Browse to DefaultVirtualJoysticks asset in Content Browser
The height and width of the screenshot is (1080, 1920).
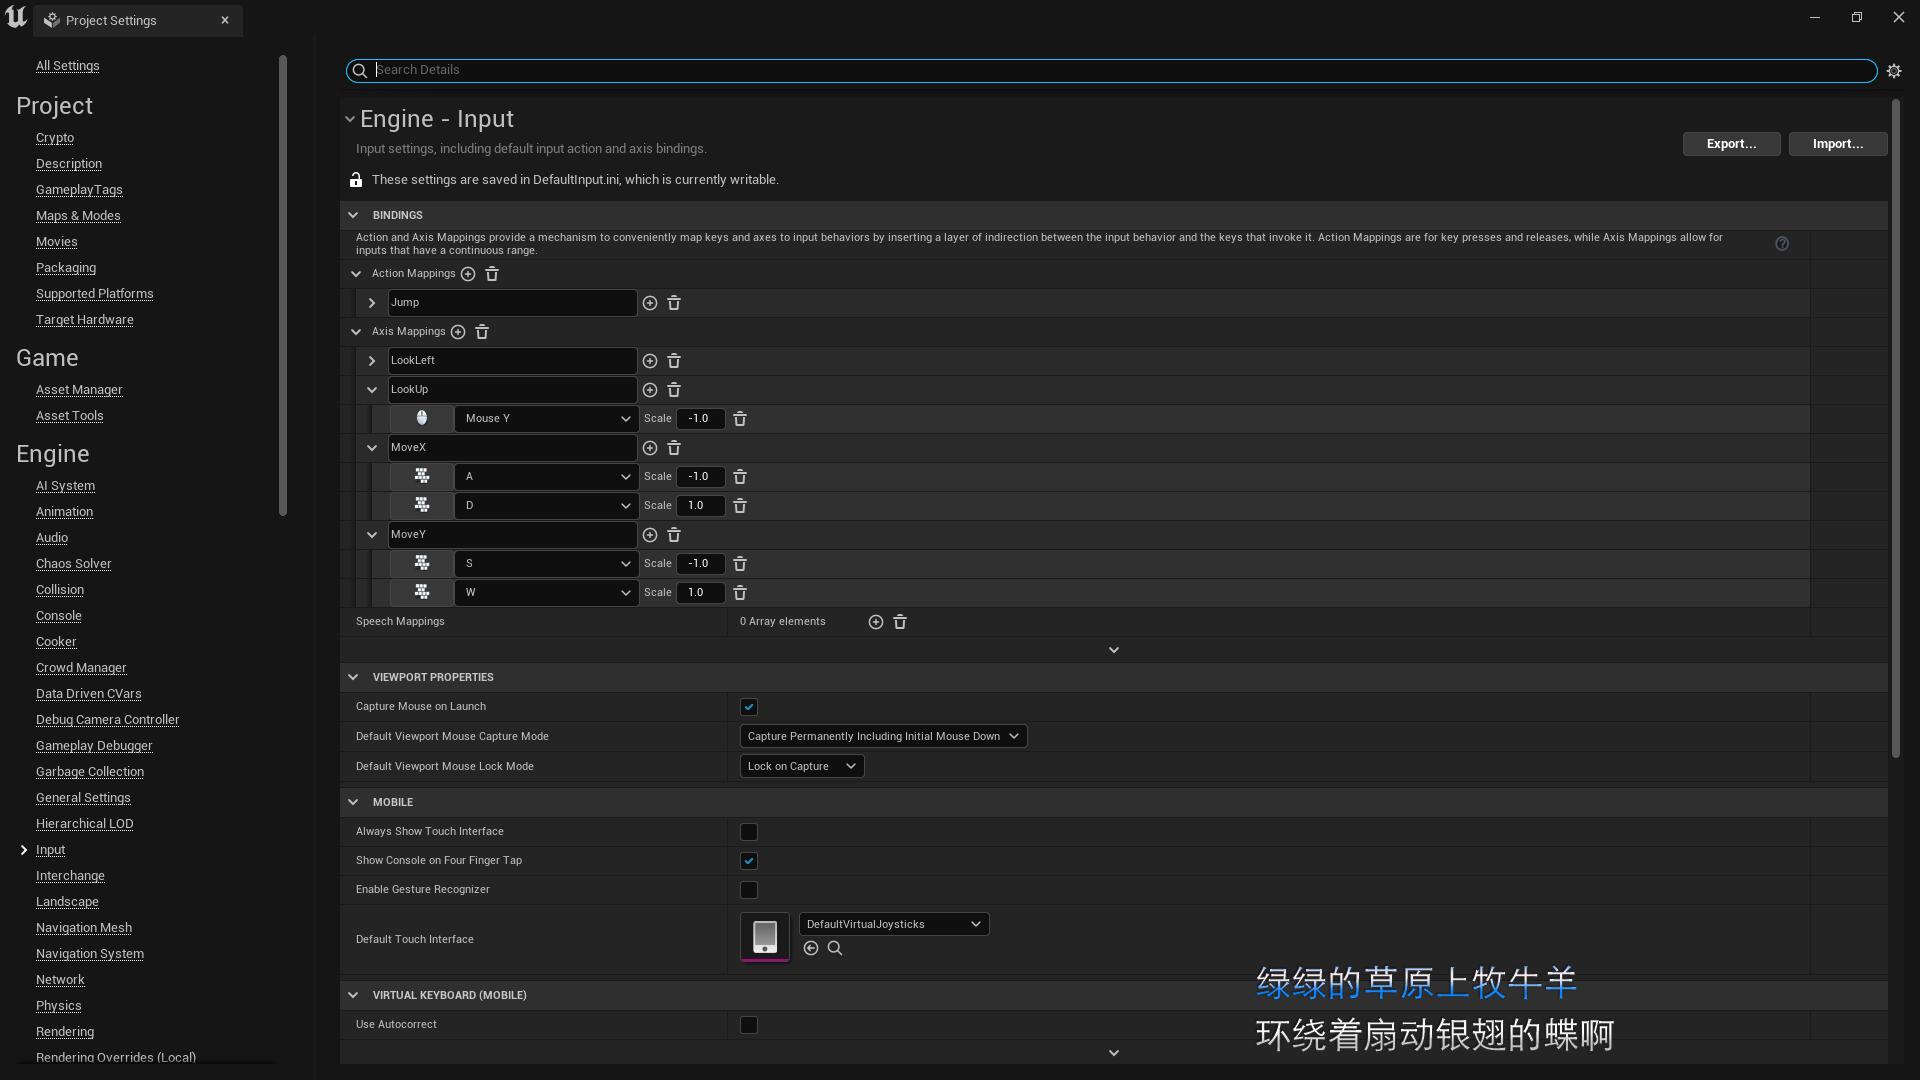835,949
